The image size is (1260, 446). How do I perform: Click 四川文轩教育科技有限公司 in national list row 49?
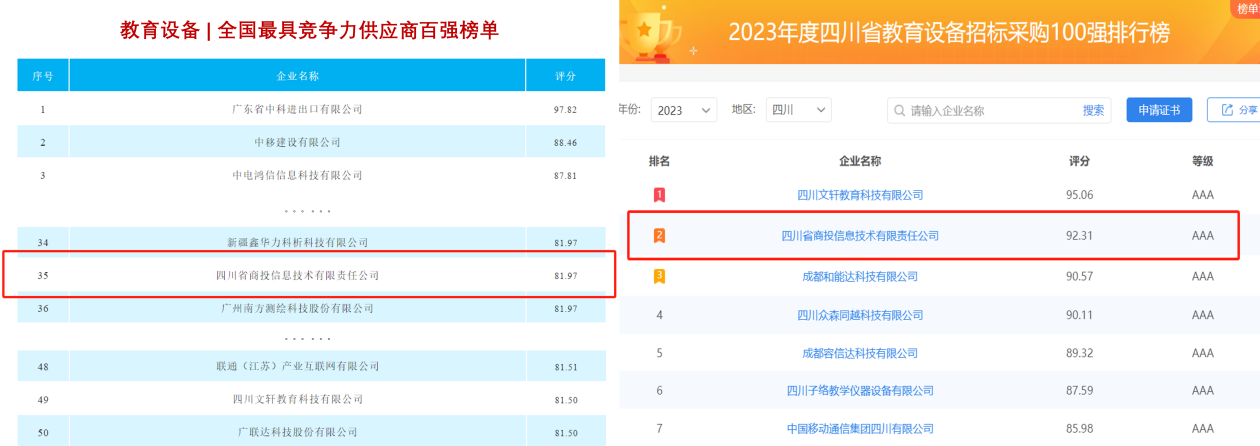(297, 399)
